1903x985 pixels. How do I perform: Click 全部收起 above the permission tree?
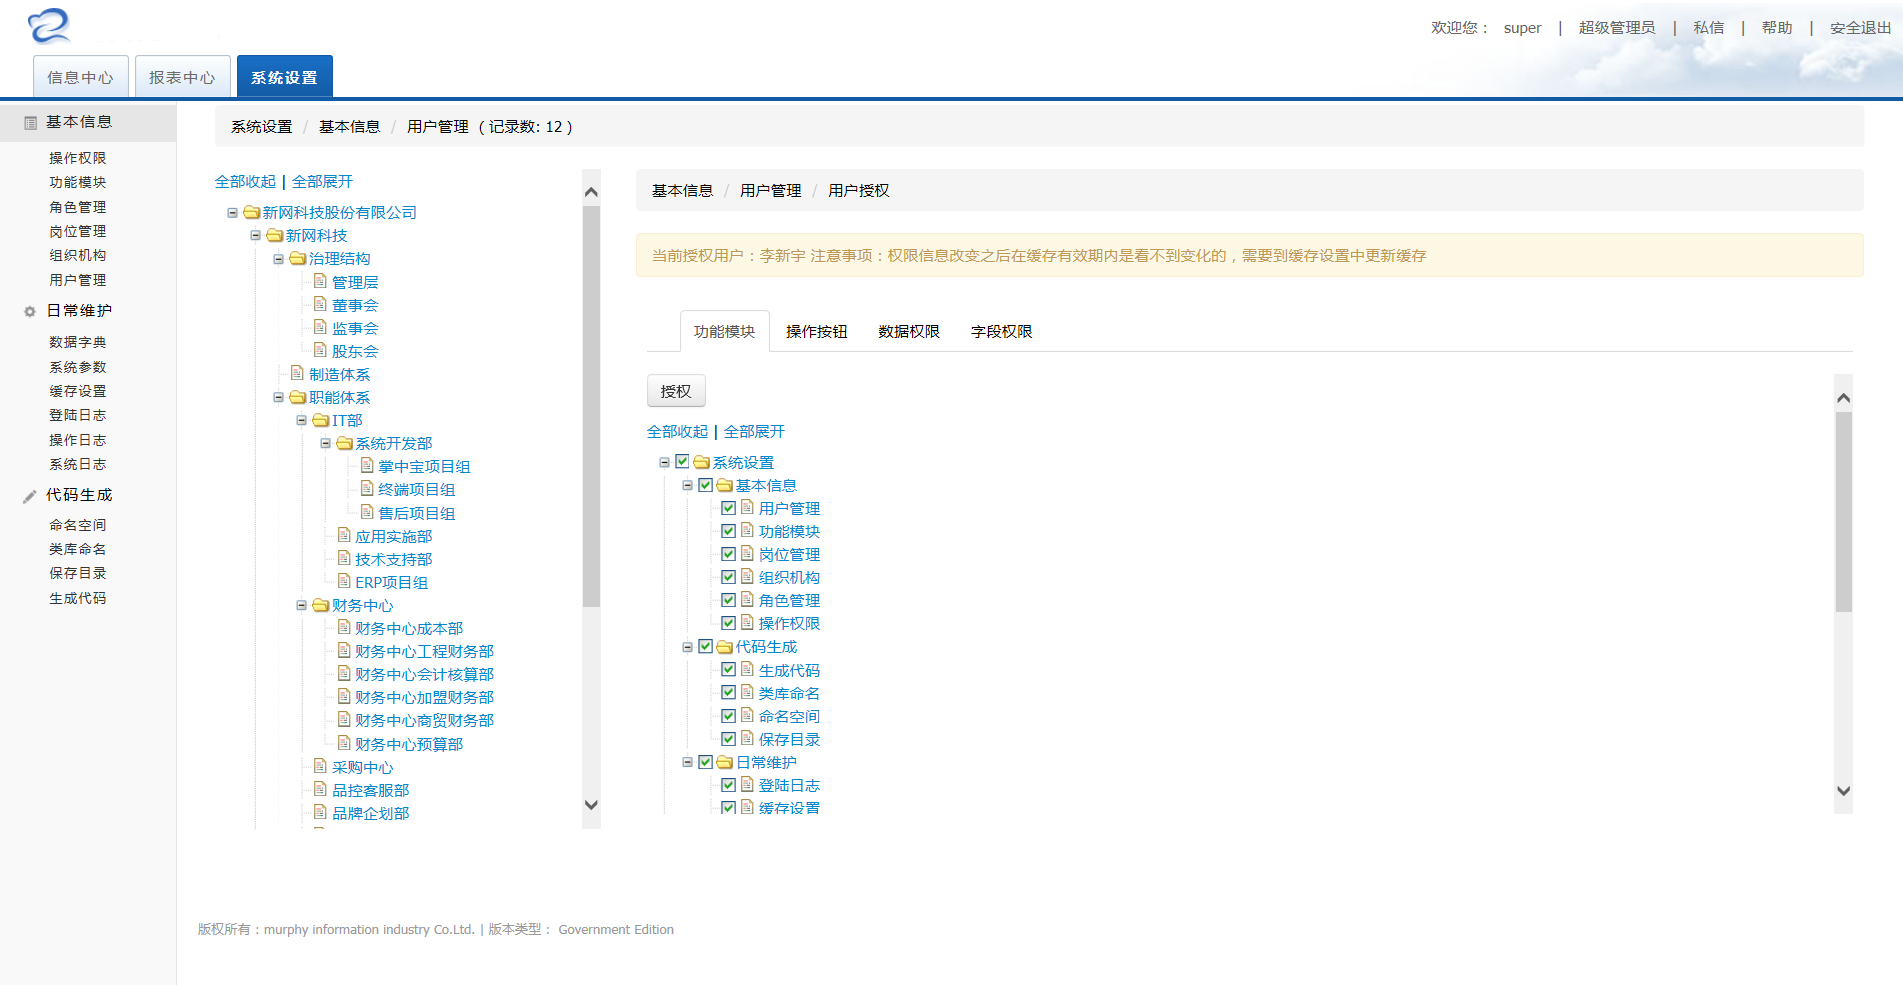click(x=677, y=431)
